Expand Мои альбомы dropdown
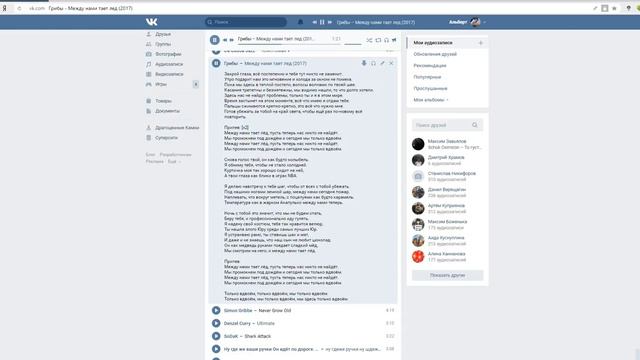The width and height of the screenshot is (640, 360). tap(431, 100)
